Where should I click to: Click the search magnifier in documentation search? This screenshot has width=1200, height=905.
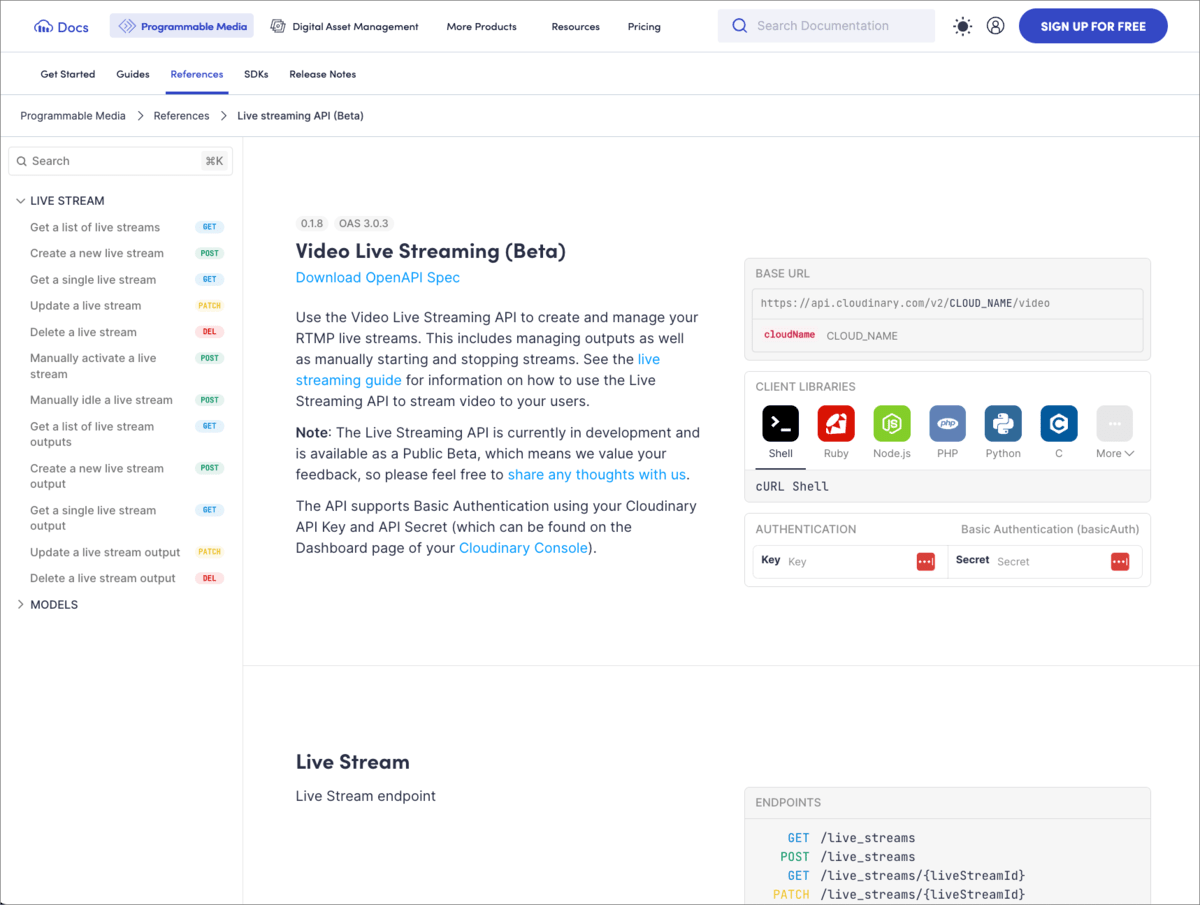740,26
